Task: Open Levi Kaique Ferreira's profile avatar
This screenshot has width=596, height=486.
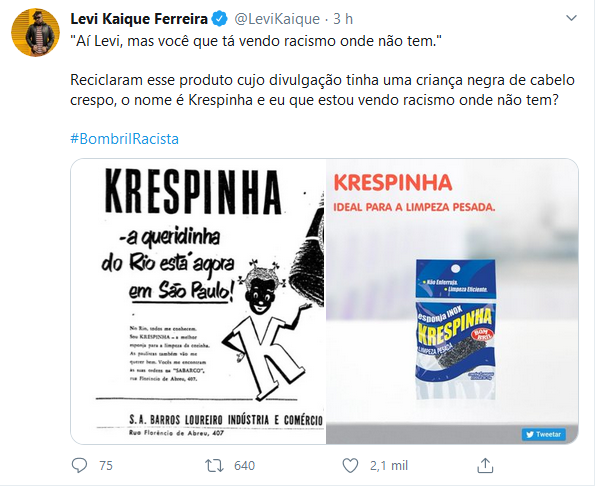Action: pyautogui.click(x=35, y=32)
